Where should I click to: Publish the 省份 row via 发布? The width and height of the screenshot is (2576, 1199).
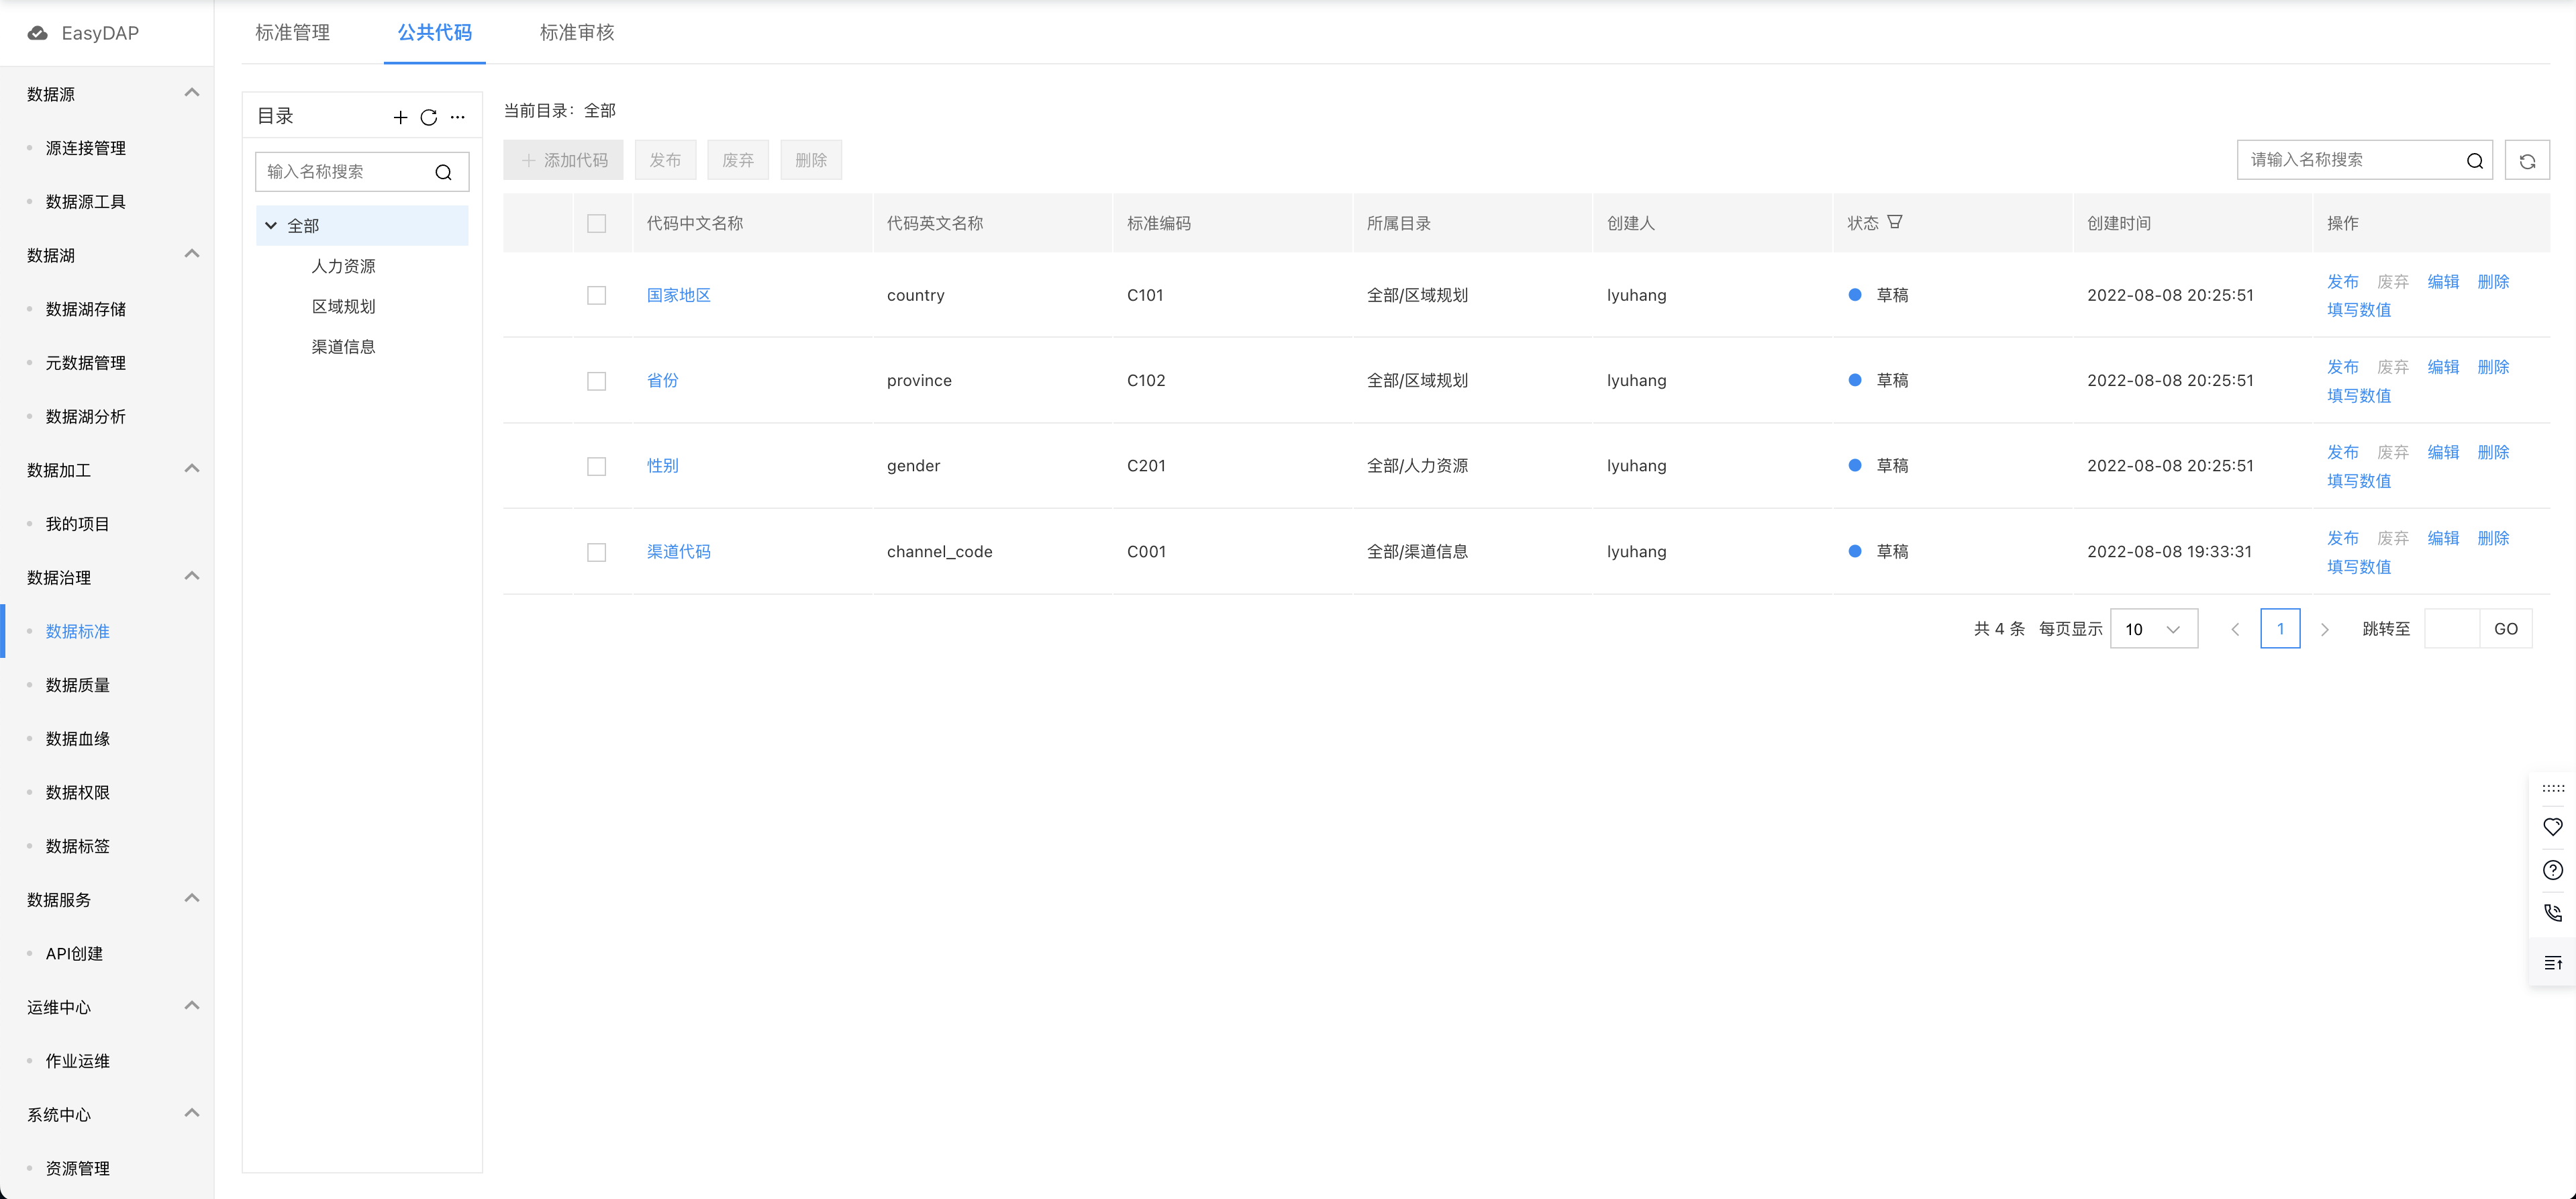[2343, 368]
